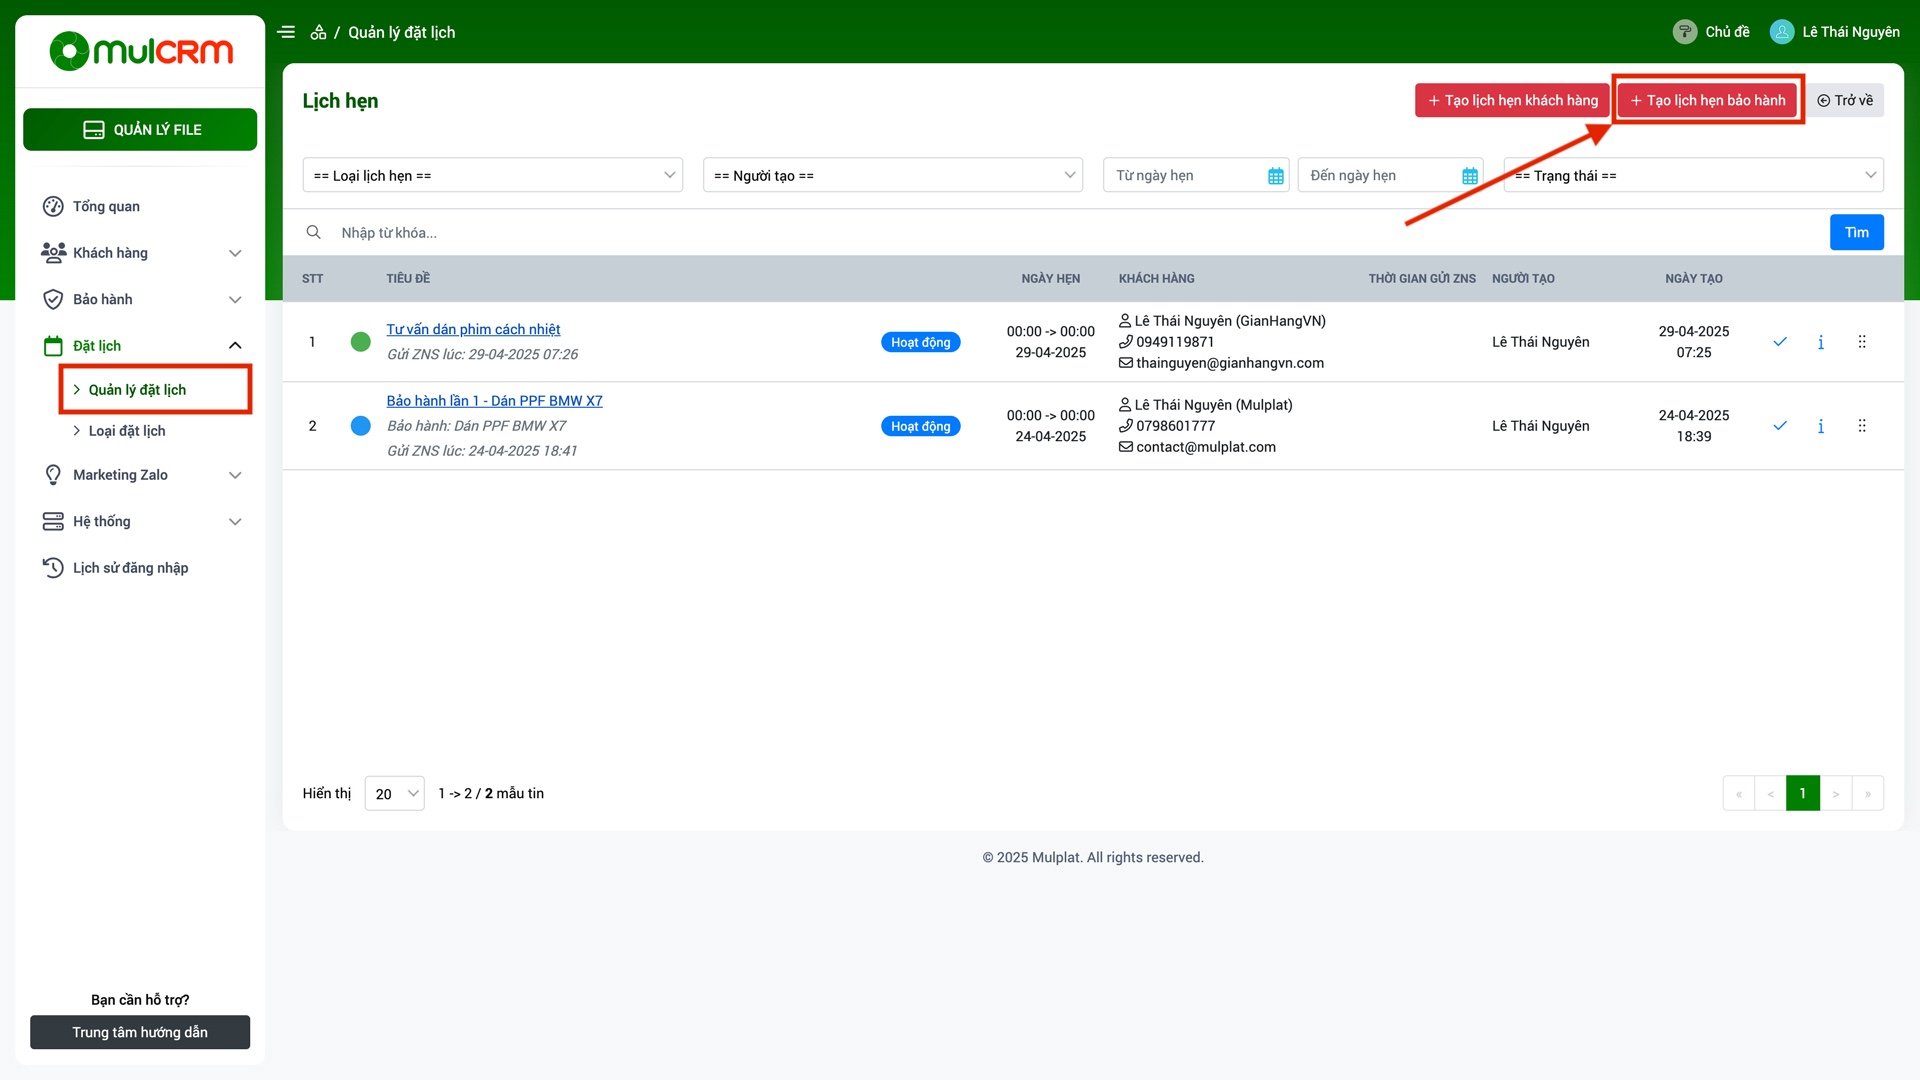Viewport: 1920px width, 1080px height.
Task: Open the Người tạo filter dropdown
Action: 892,175
